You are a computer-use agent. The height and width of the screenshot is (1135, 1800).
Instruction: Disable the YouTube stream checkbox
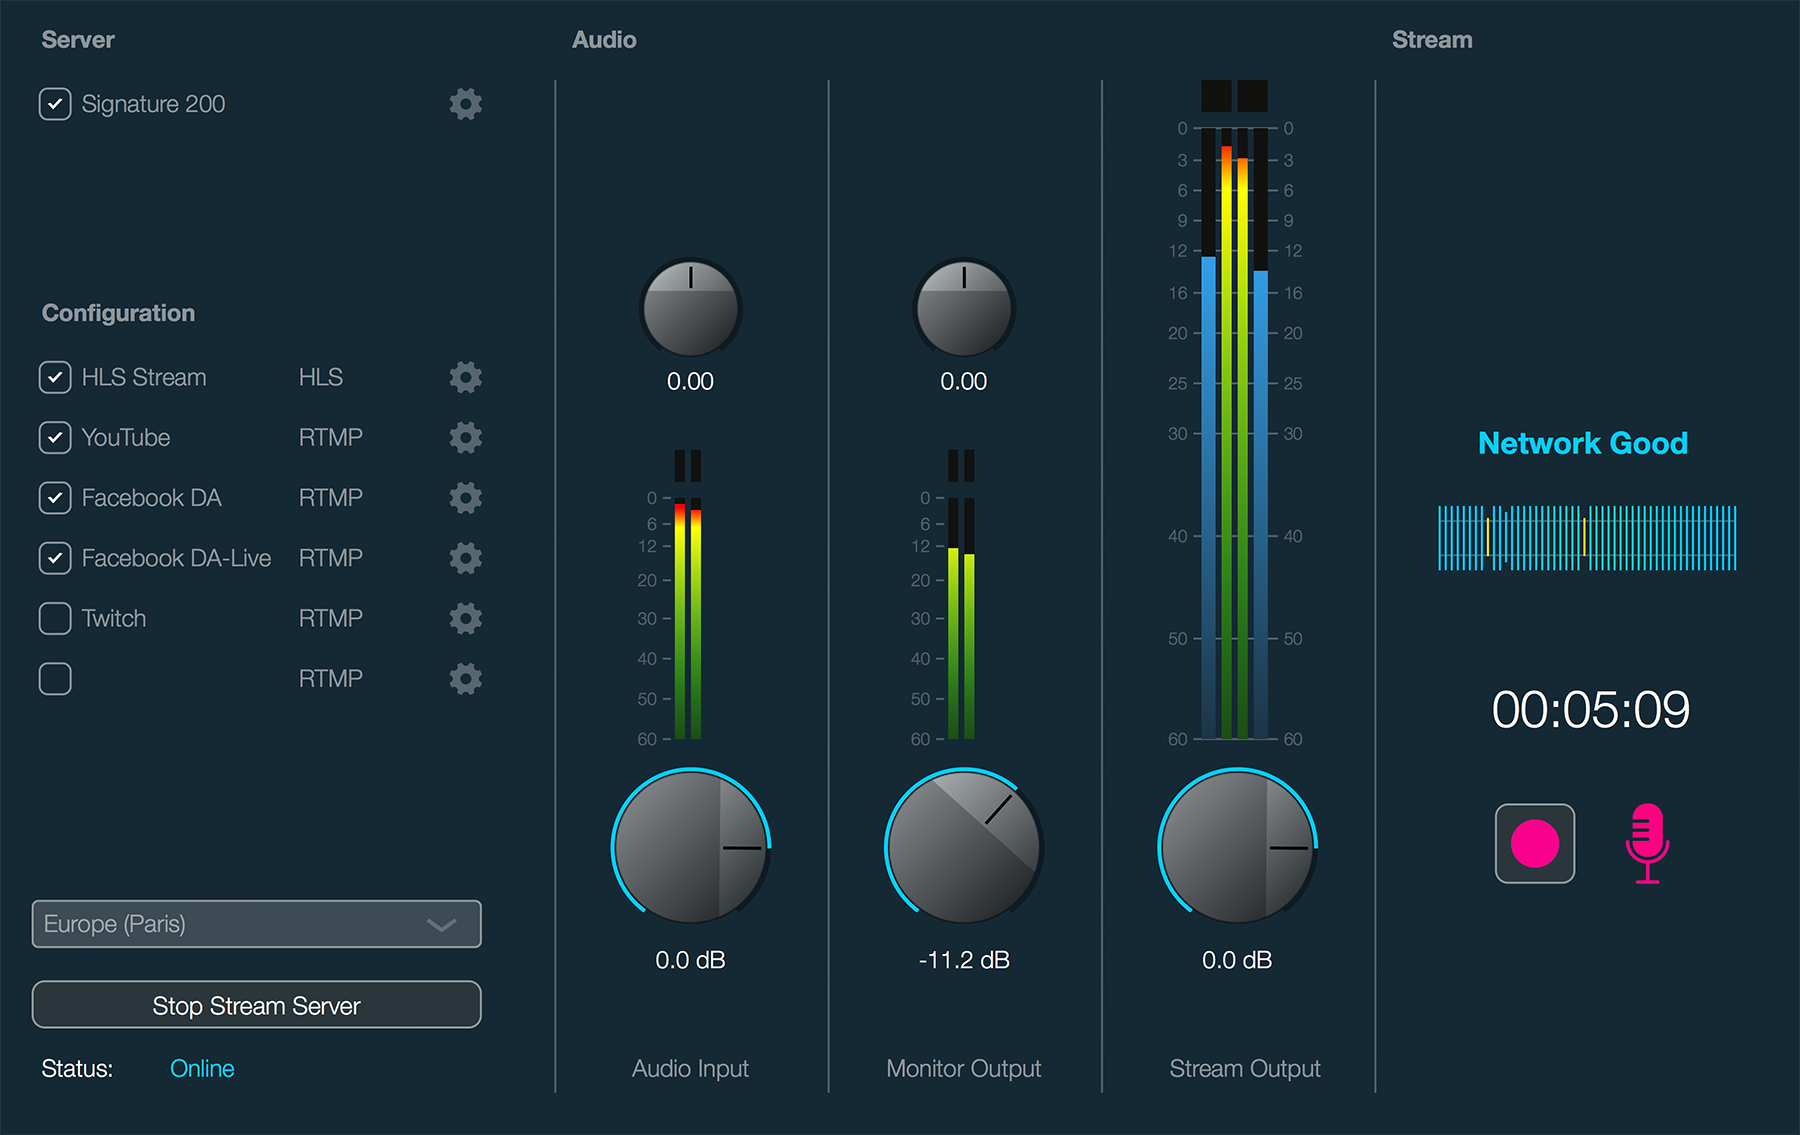point(55,437)
